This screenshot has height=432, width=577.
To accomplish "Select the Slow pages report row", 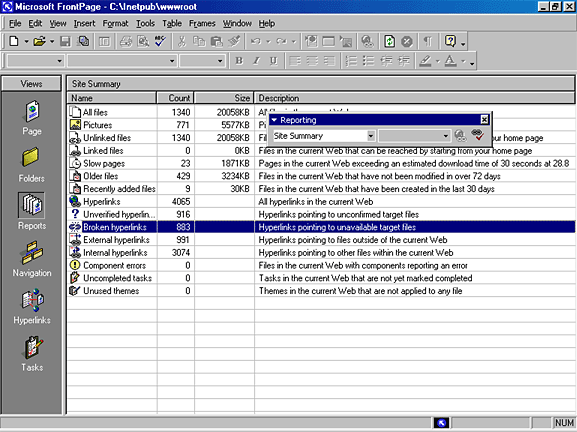I will (x=321, y=163).
